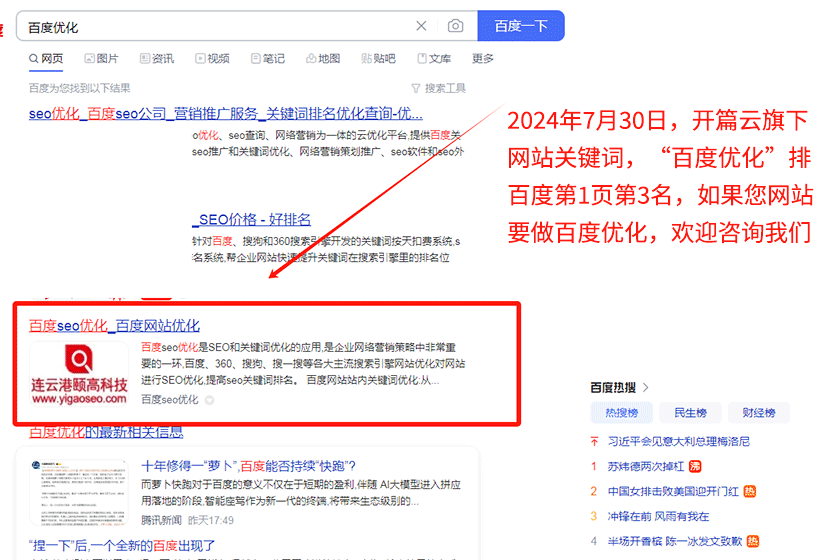Switch to the 资讯 tab
The height and width of the screenshot is (560, 820).
click(x=157, y=59)
